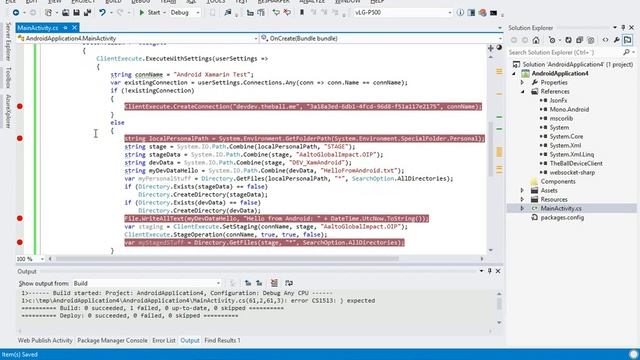Open the Server Explorer side tab

point(8,42)
